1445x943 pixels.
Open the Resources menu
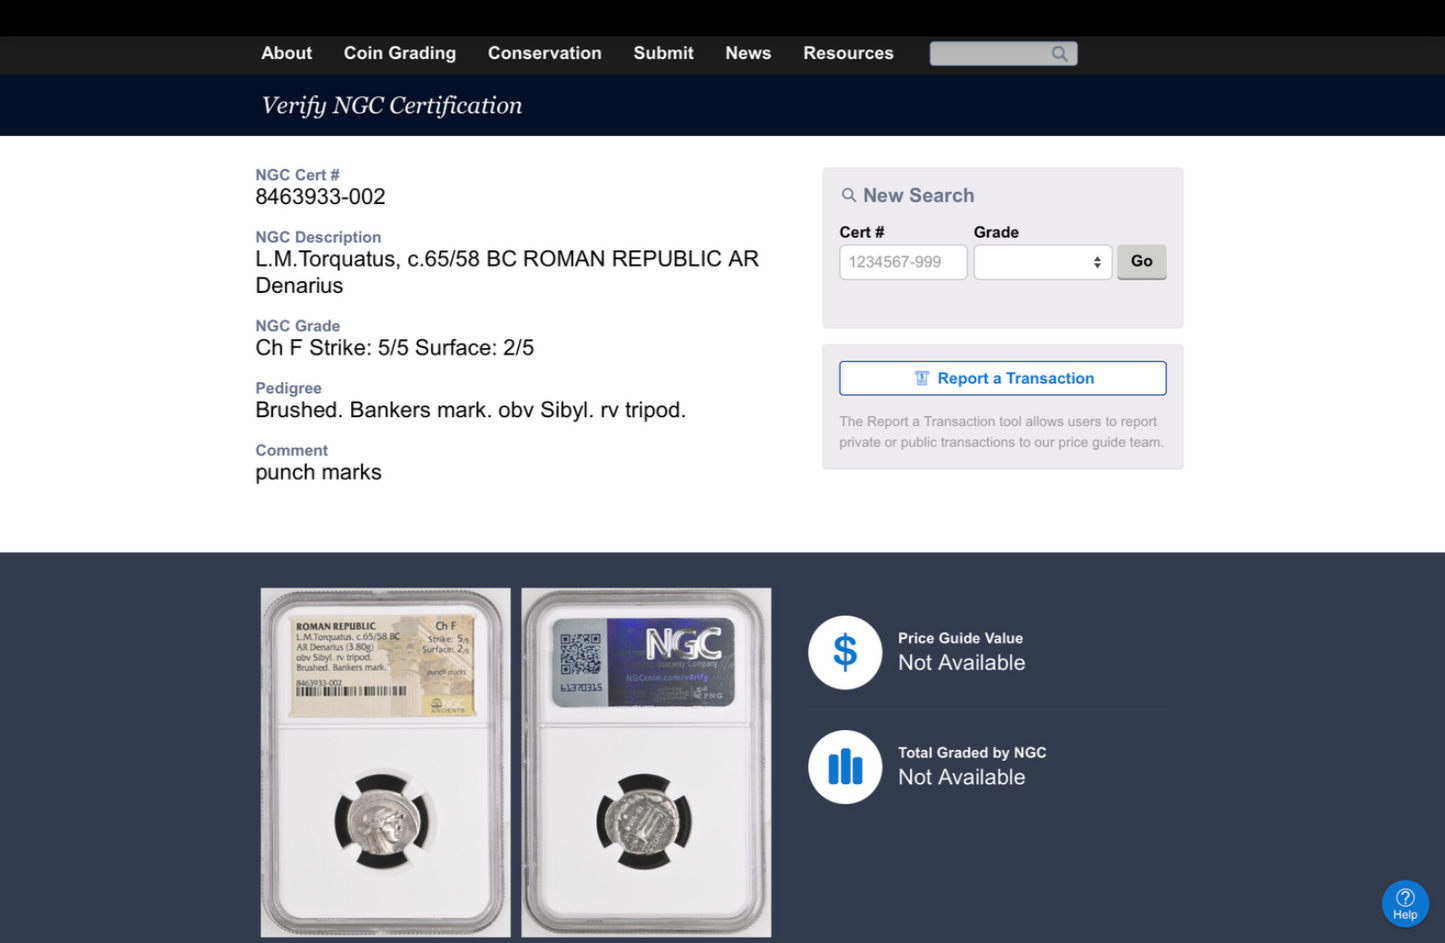point(848,53)
